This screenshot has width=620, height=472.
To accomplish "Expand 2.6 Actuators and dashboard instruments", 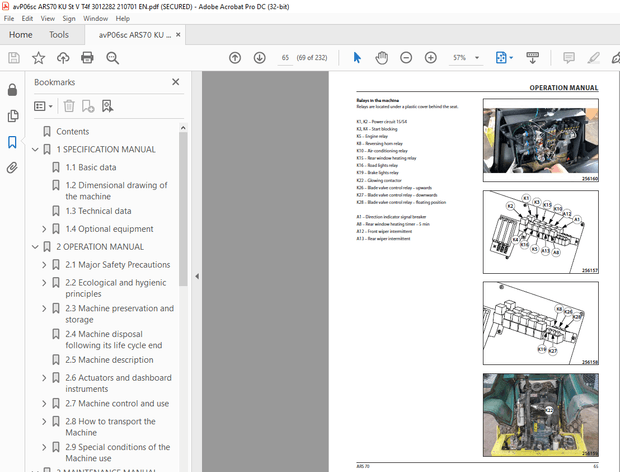I will coord(44,378).
